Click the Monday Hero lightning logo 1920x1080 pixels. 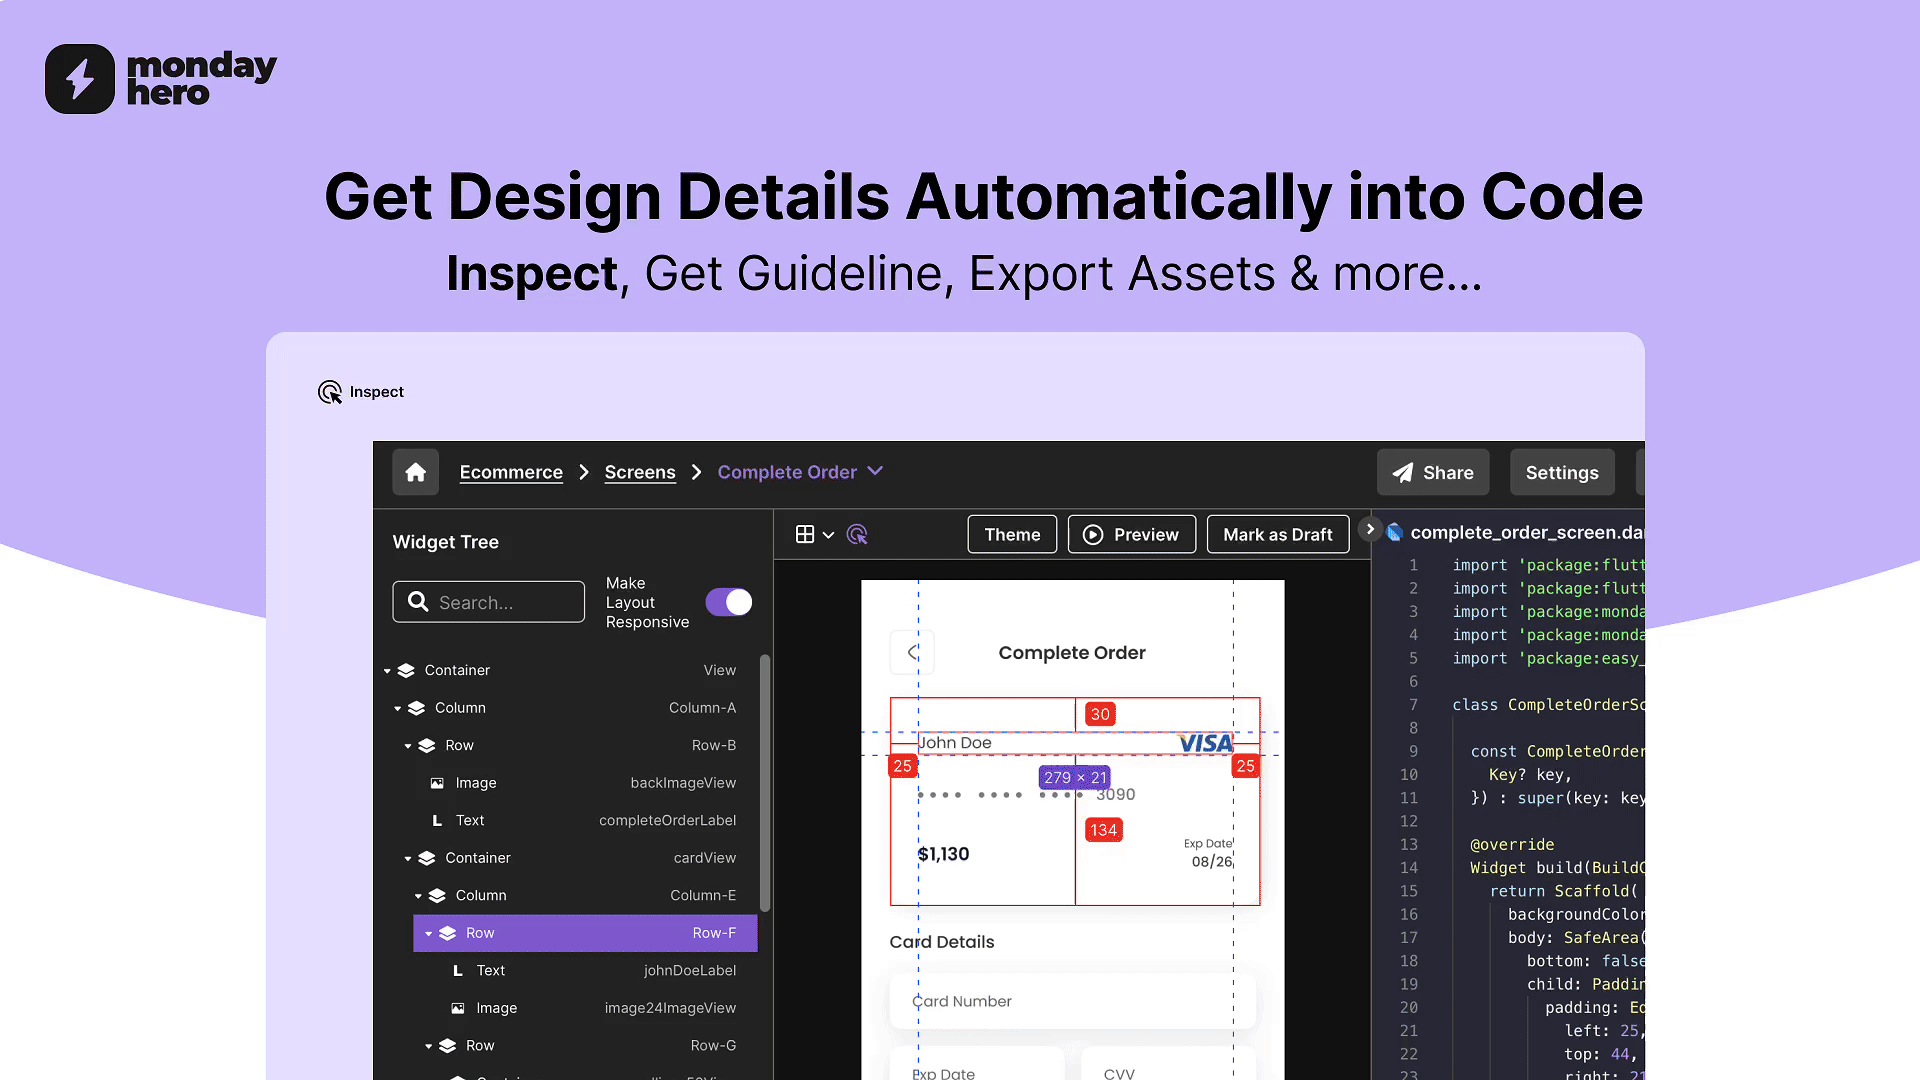(x=80, y=79)
